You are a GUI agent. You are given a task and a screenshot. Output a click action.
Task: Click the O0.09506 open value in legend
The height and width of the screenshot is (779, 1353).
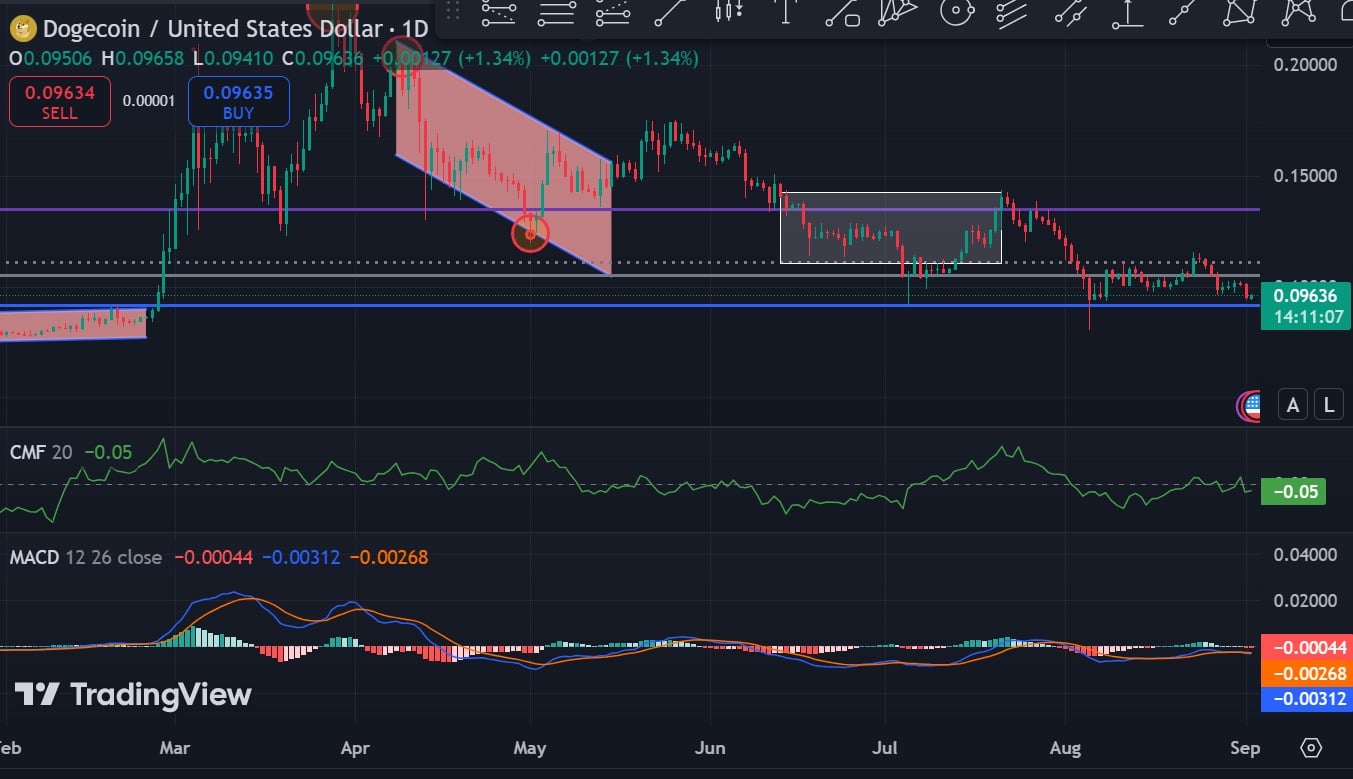pyautogui.click(x=49, y=59)
